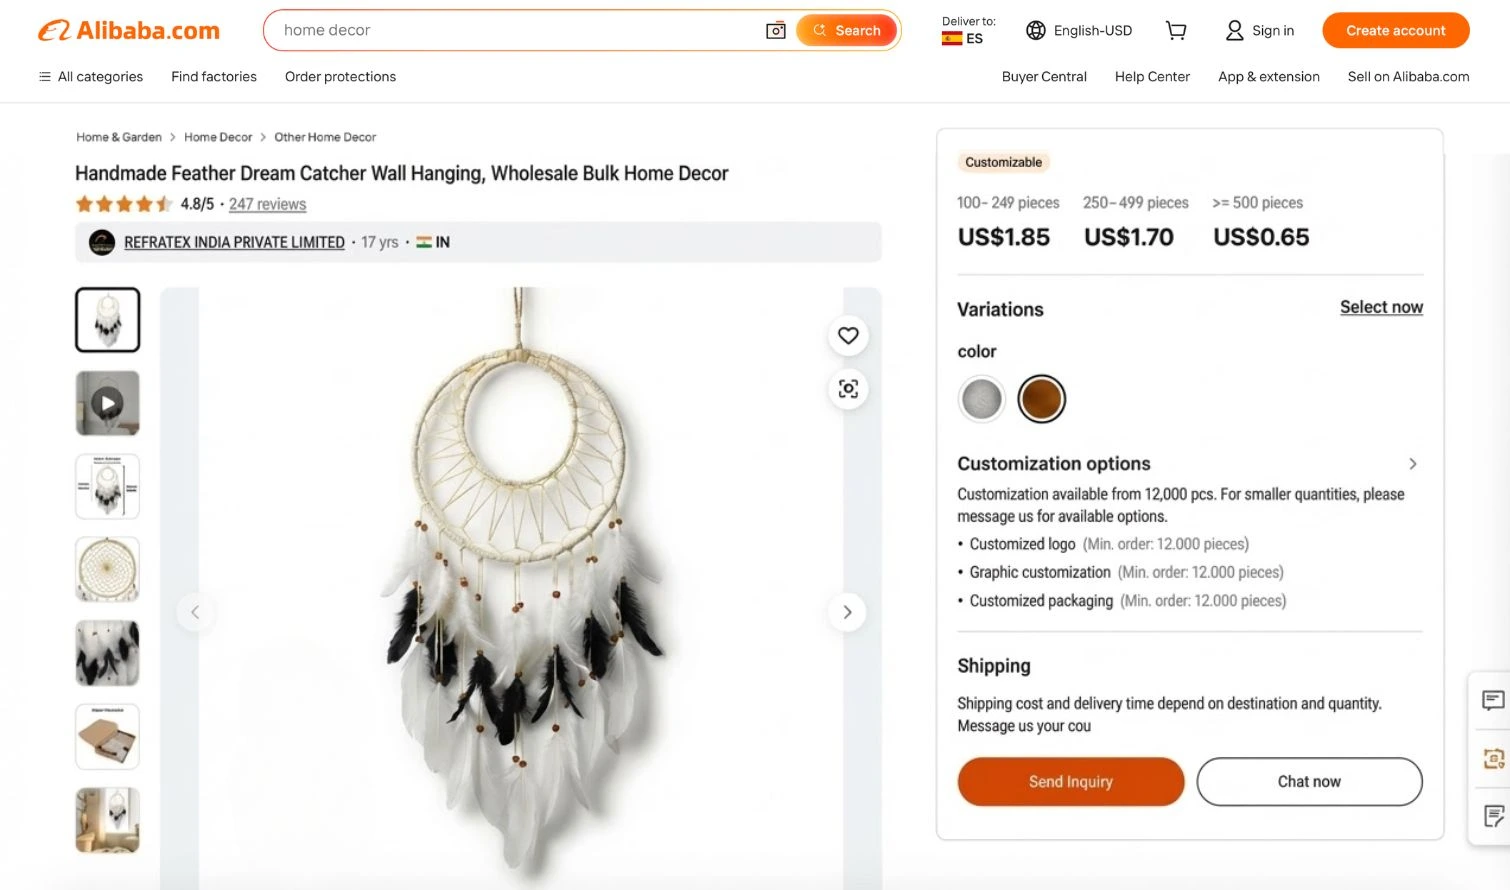1510x890 pixels.
Task: Open the All categories menu
Action: tap(91, 77)
